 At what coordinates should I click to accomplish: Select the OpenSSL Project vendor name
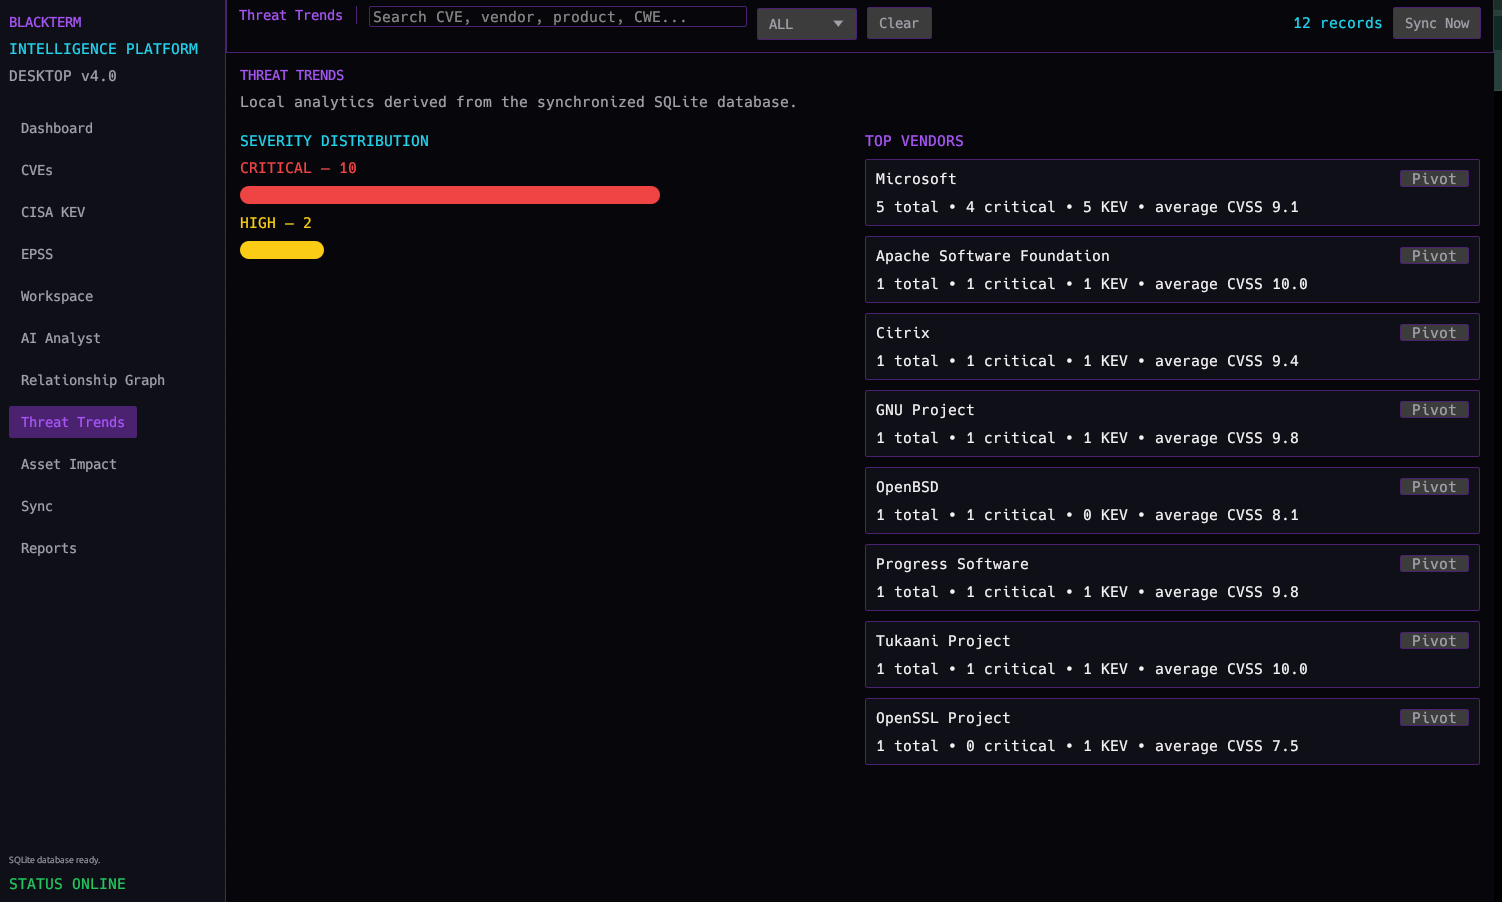point(943,718)
